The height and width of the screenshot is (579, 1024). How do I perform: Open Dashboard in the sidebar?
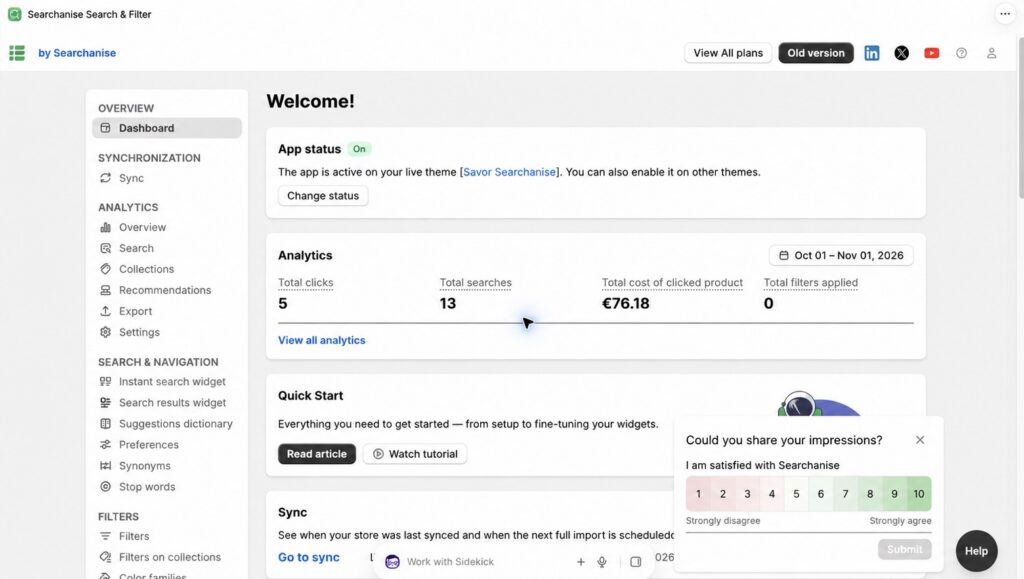pos(167,128)
